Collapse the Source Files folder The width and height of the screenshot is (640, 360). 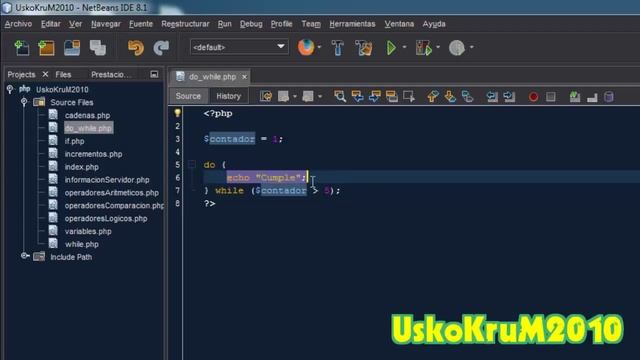(x=24, y=102)
